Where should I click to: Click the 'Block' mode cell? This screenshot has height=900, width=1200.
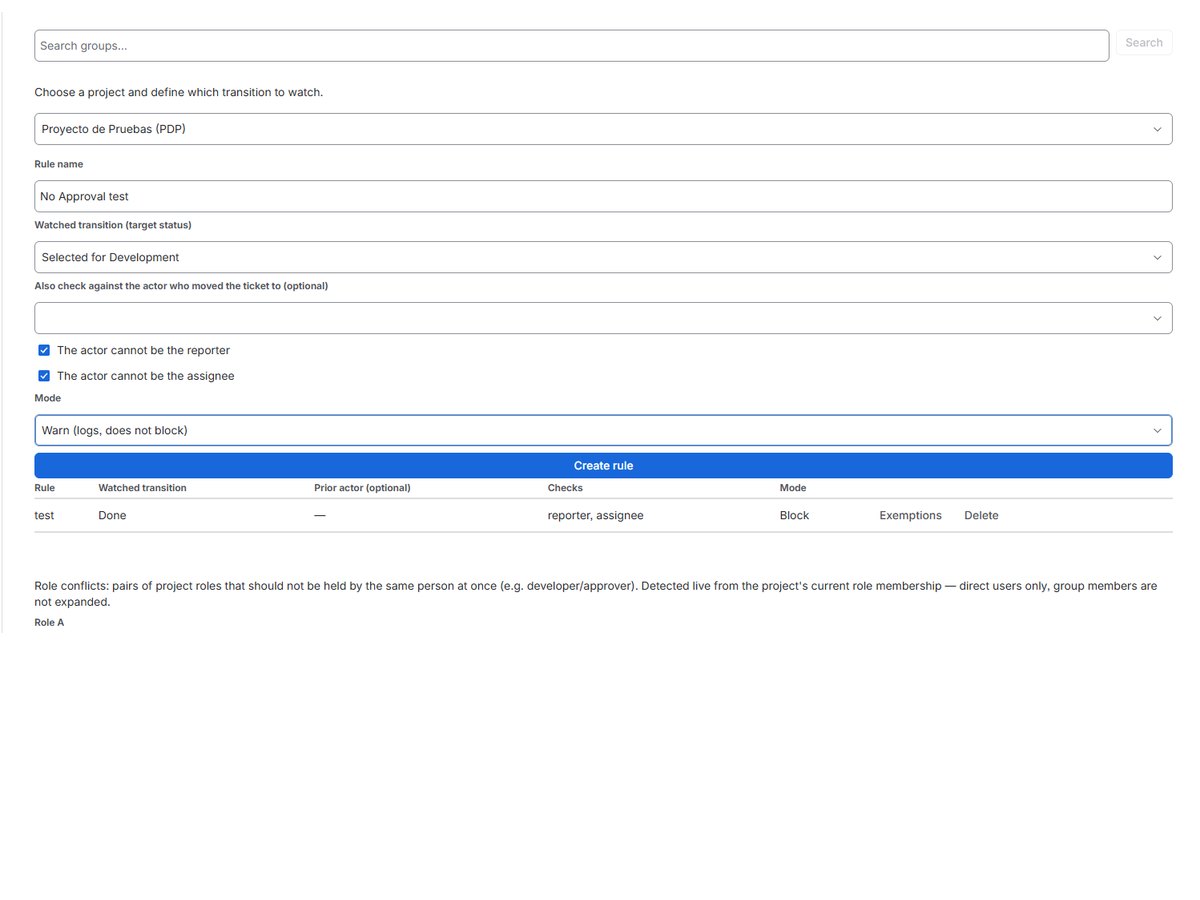[794, 515]
